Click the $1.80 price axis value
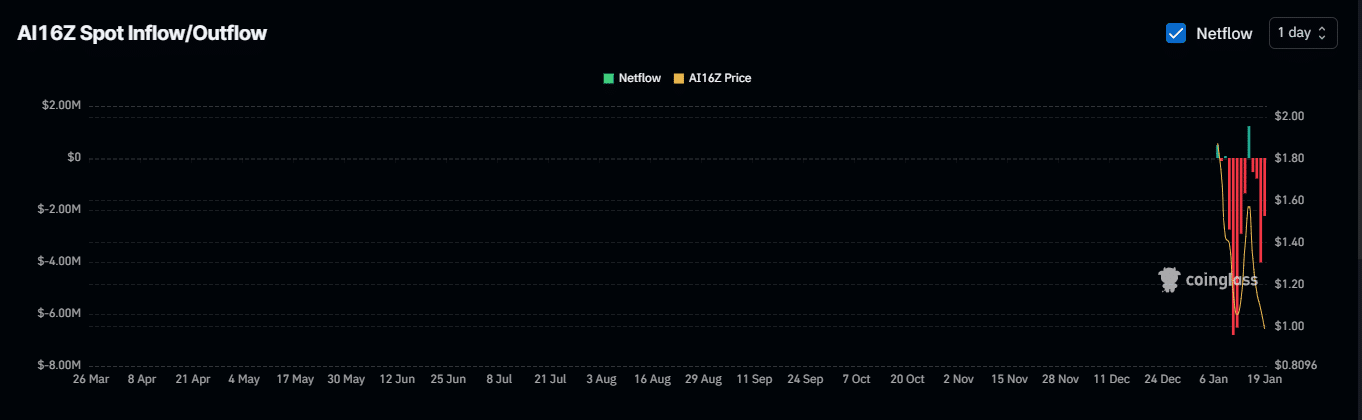 (x=1291, y=158)
